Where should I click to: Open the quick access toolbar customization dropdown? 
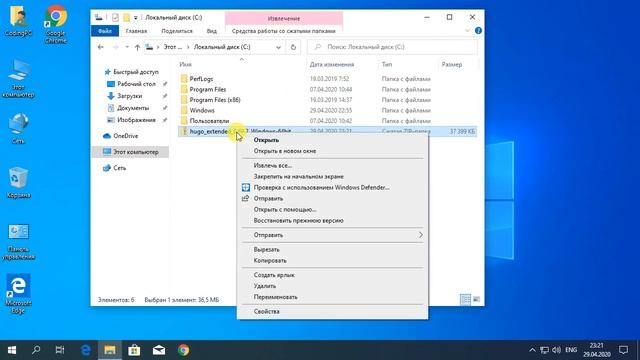(x=136, y=18)
